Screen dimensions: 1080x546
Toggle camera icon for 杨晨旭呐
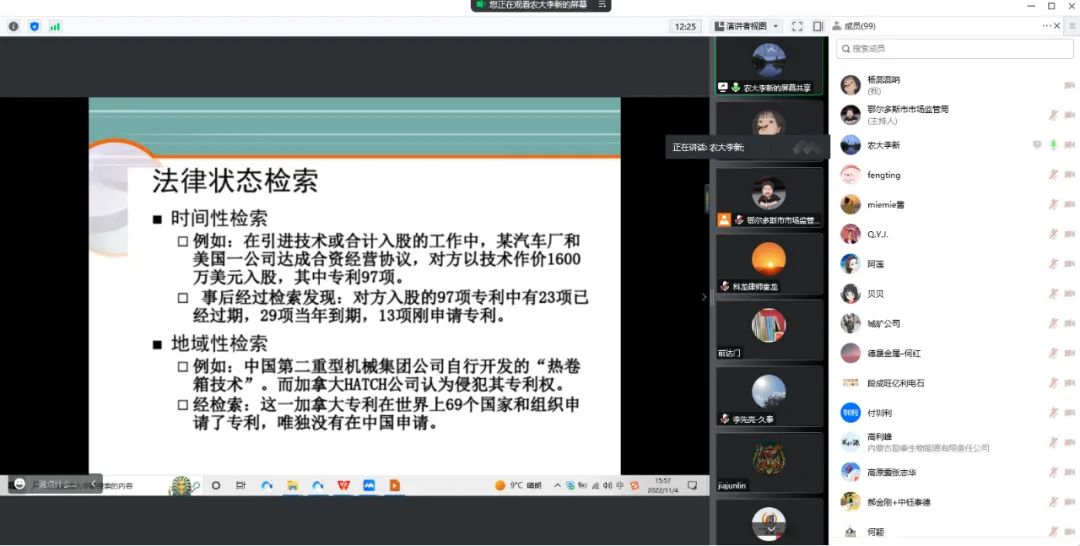[x=1070, y=85]
